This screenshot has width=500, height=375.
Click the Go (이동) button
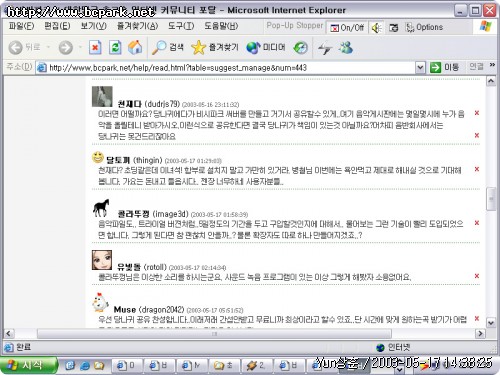coord(445,67)
